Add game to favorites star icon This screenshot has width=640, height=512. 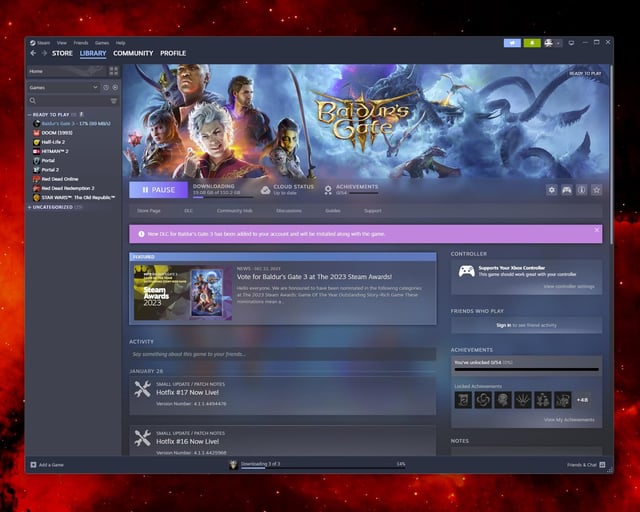[x=597, y=190]
